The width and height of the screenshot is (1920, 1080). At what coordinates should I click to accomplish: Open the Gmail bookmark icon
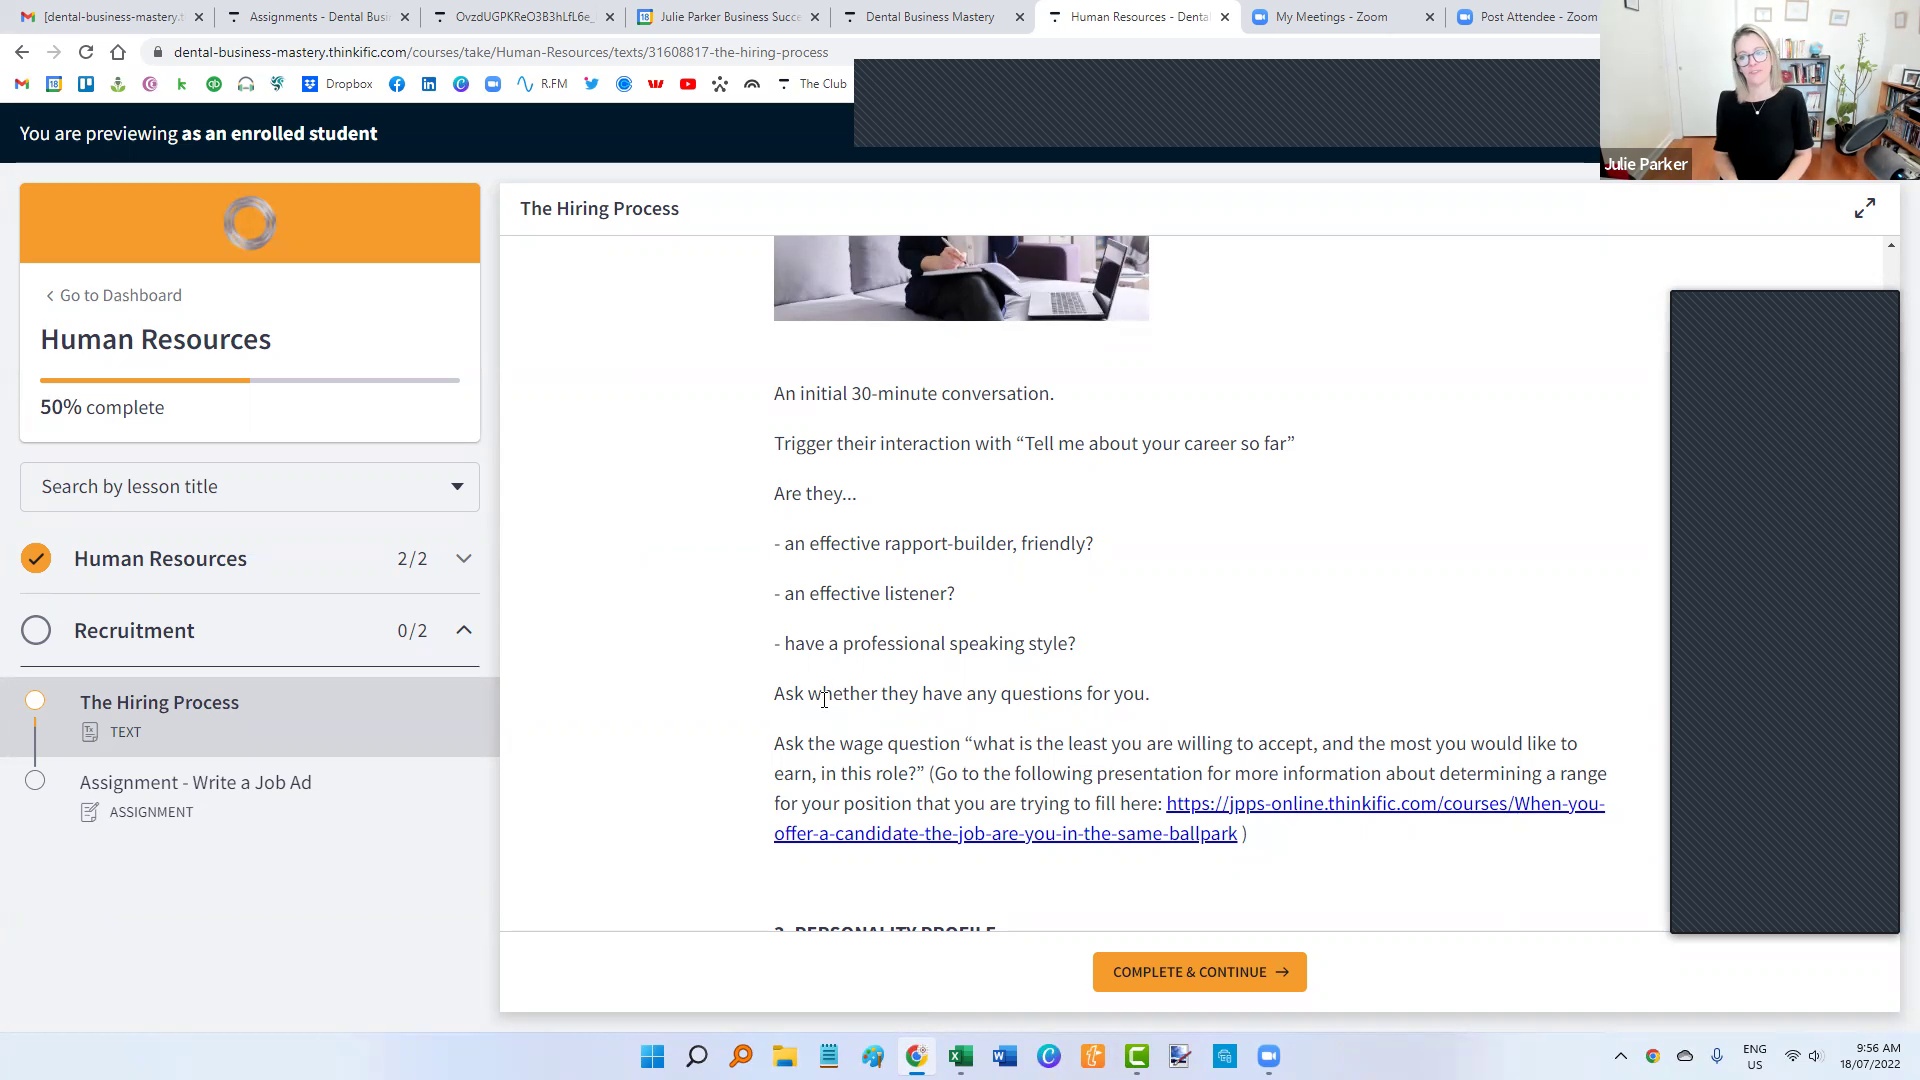pyautogui.click(x=22, y=84)
